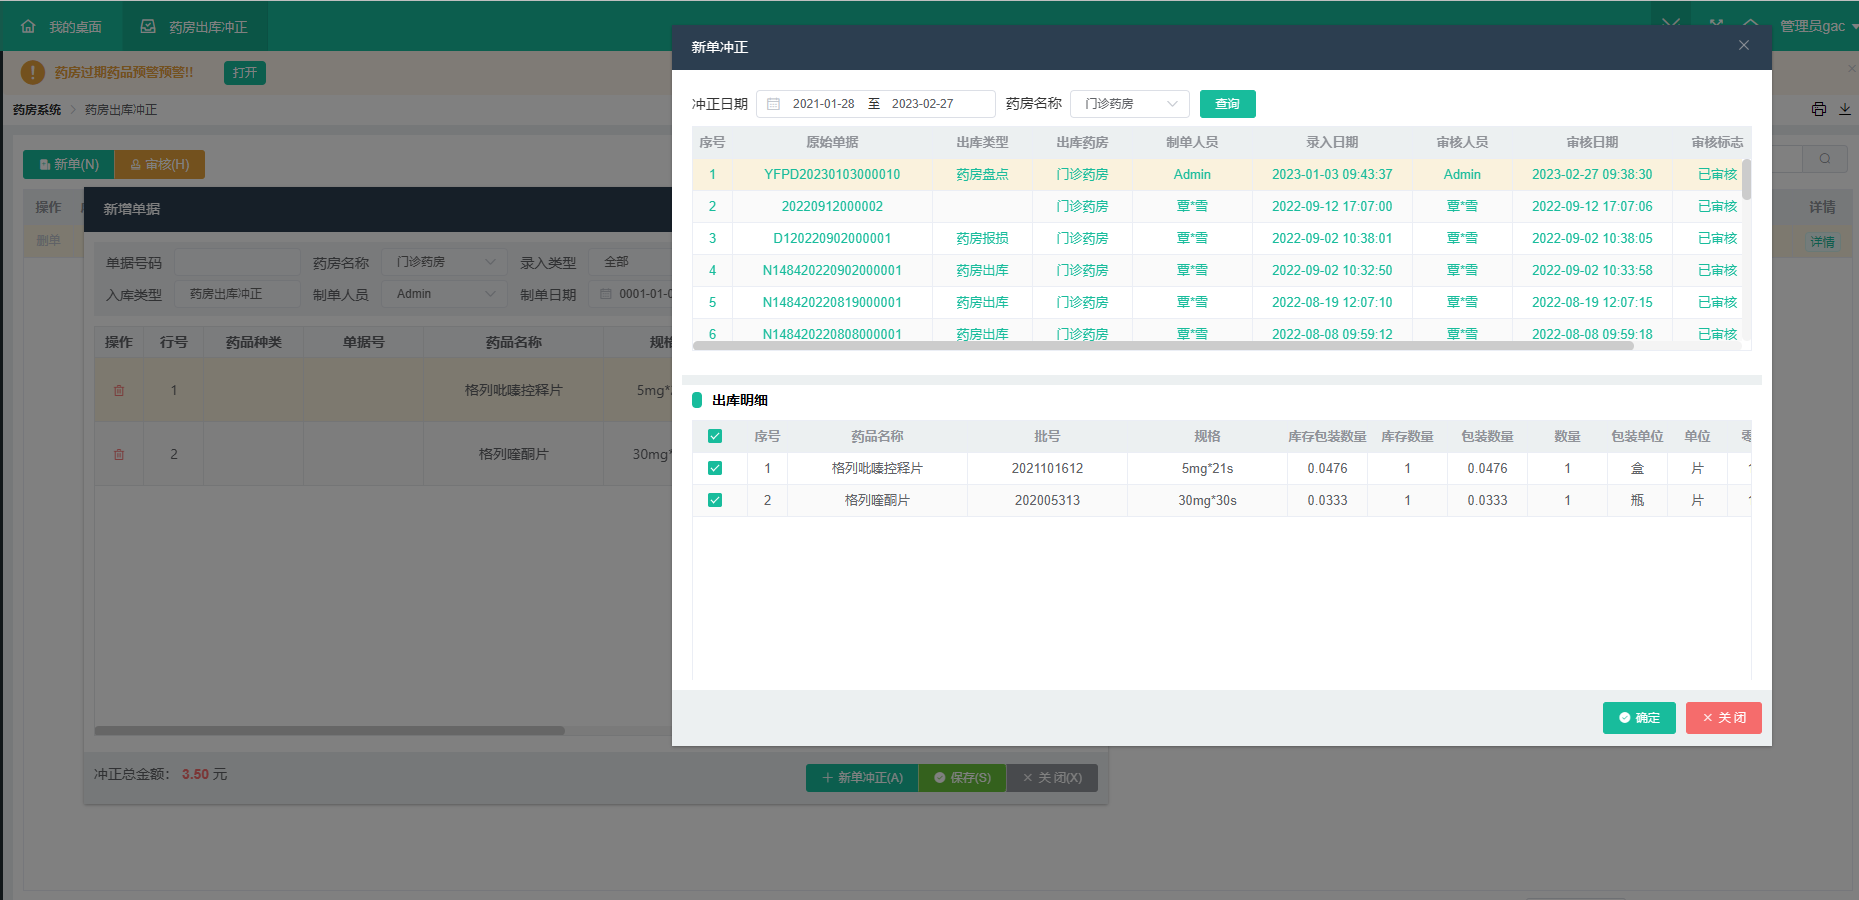1859x900 pixels.
Task: Click the 录入日期 column header
Action: (x=1332, y=142)
